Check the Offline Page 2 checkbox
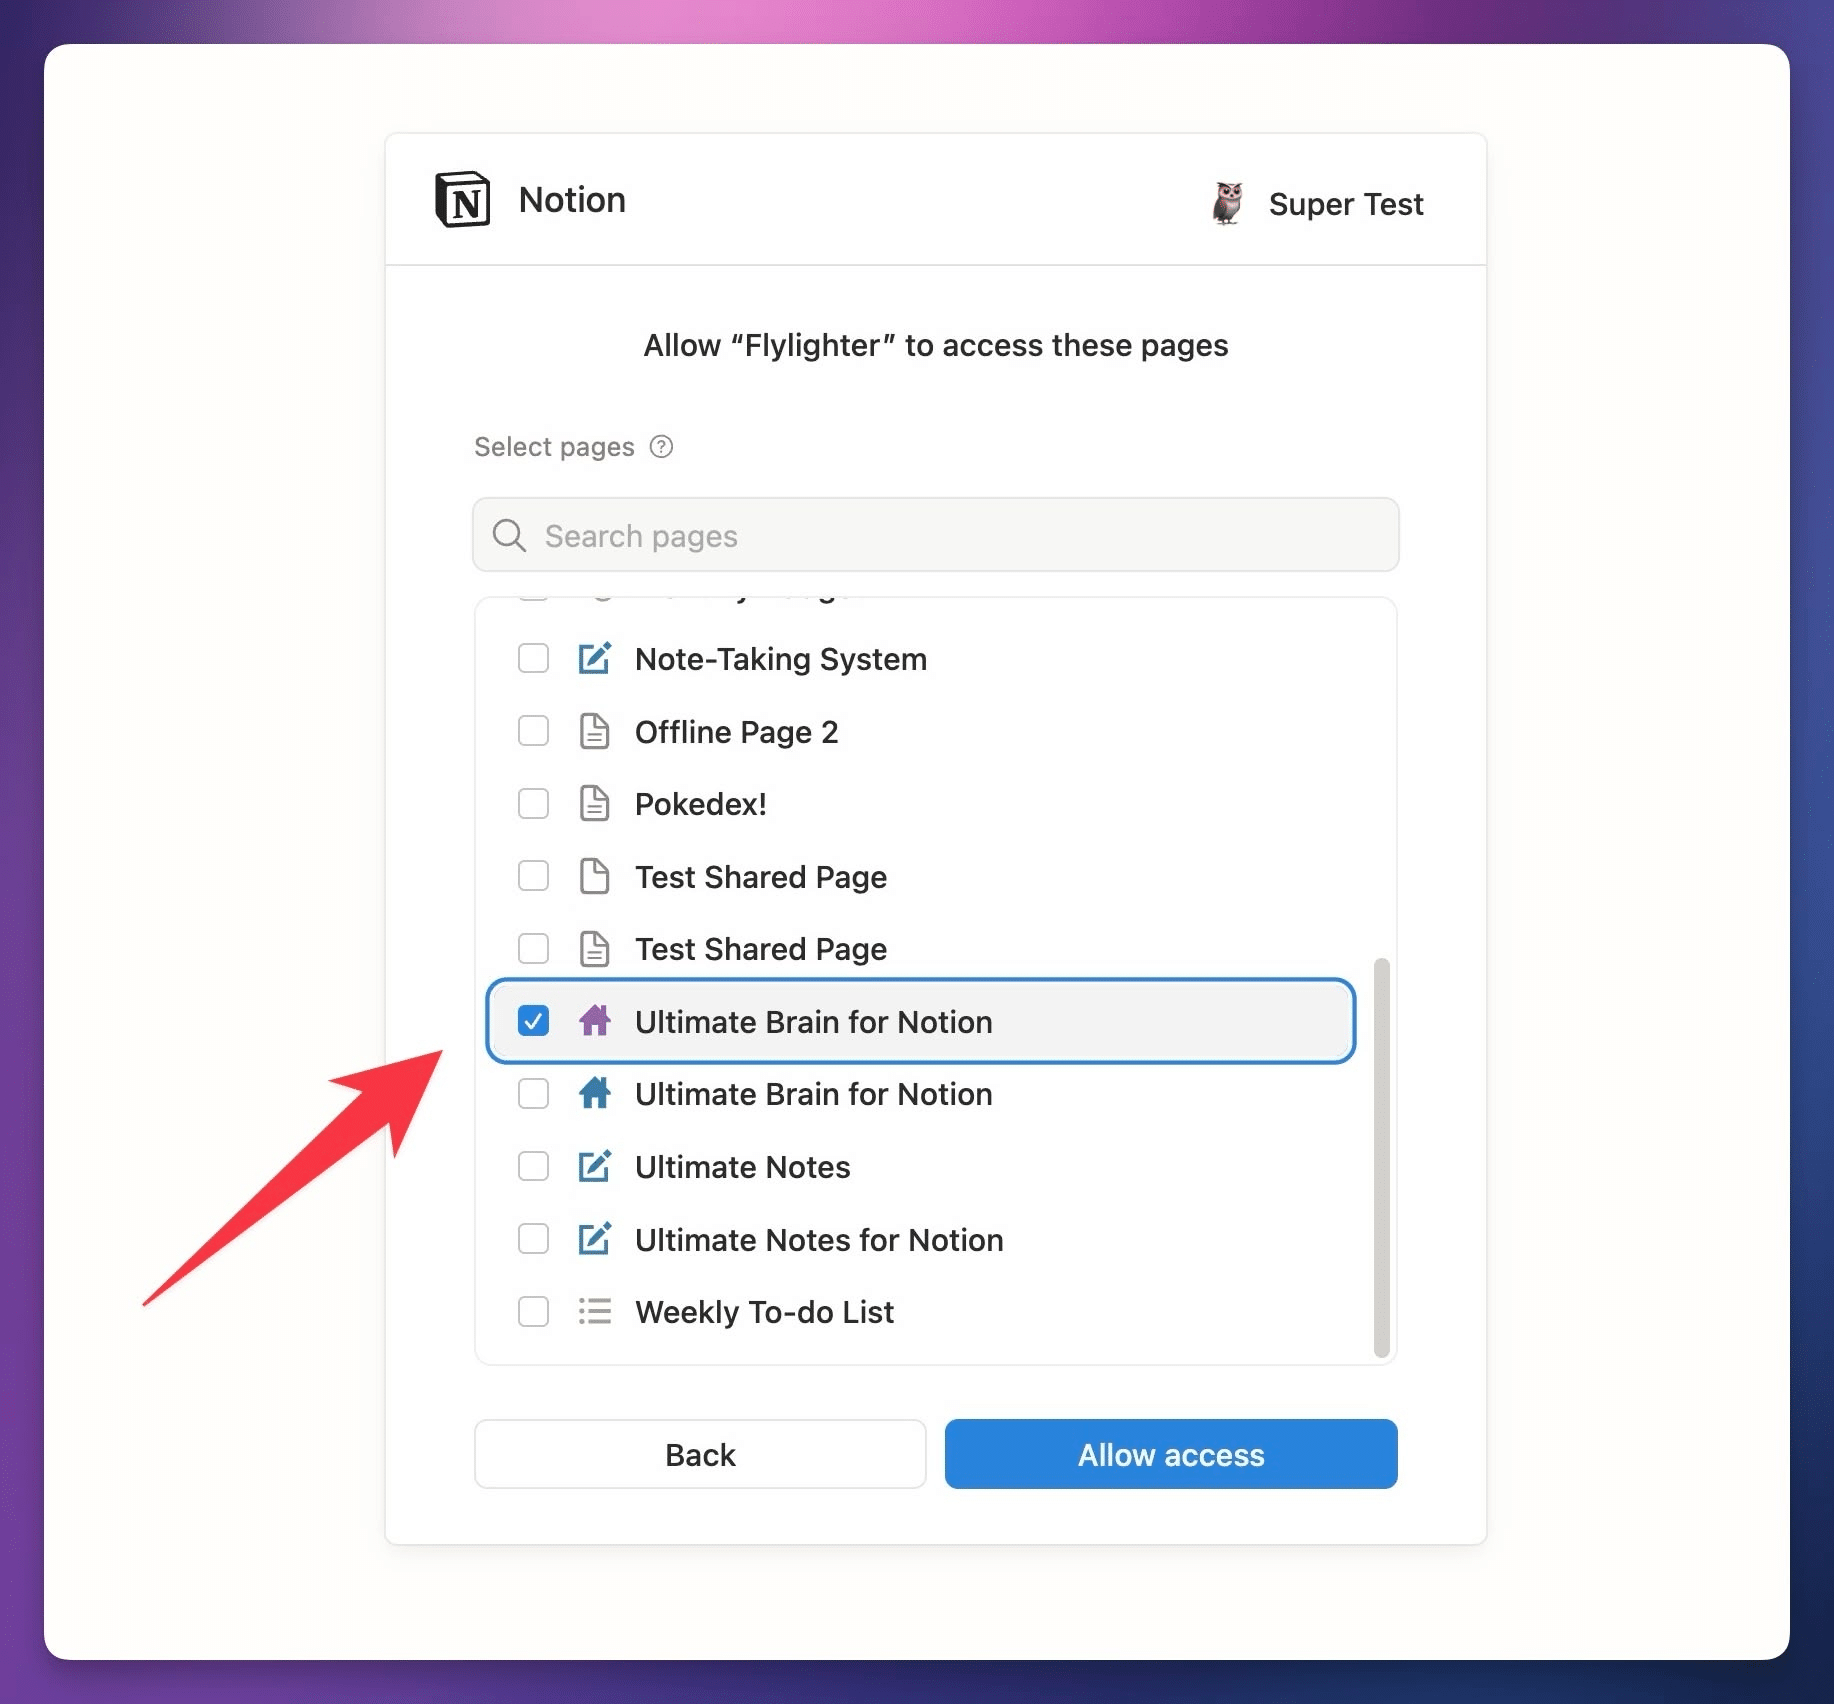 click(533, 731)
